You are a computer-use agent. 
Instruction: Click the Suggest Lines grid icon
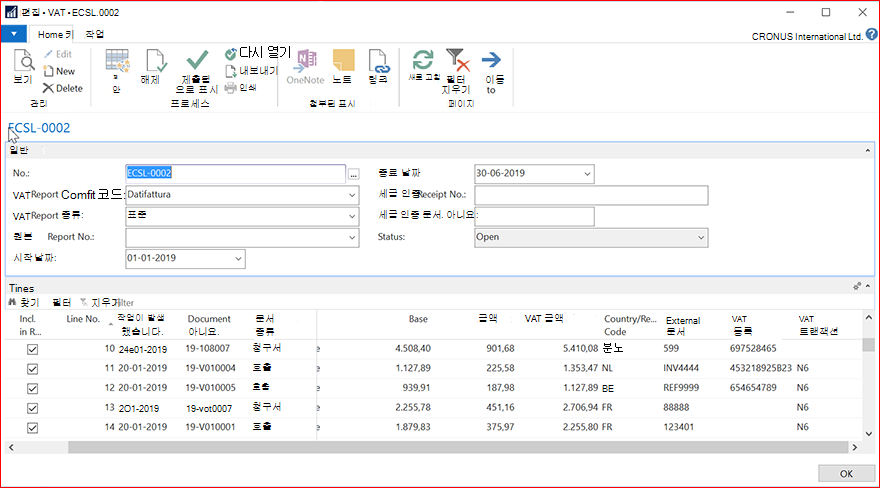click(x=117, y=62)
